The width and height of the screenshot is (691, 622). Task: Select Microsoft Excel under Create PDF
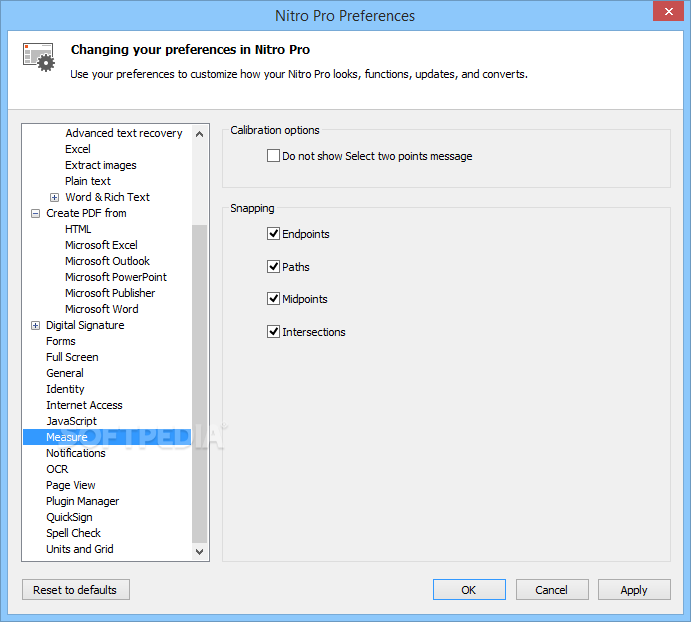pos(101,245)
